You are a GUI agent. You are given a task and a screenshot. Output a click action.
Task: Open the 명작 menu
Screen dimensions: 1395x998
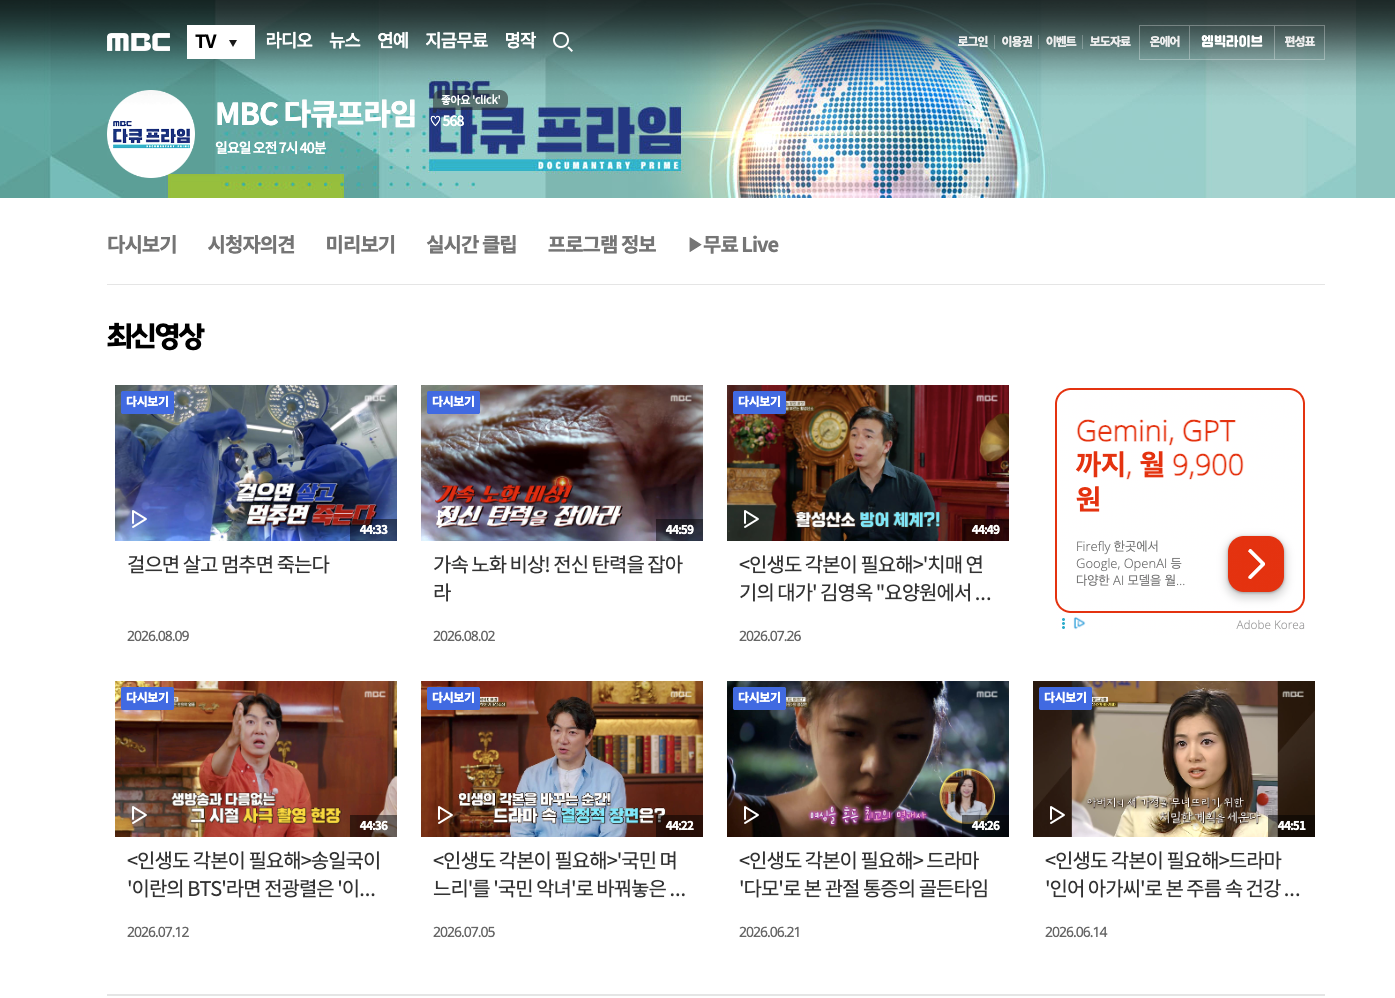click(520, 41)
